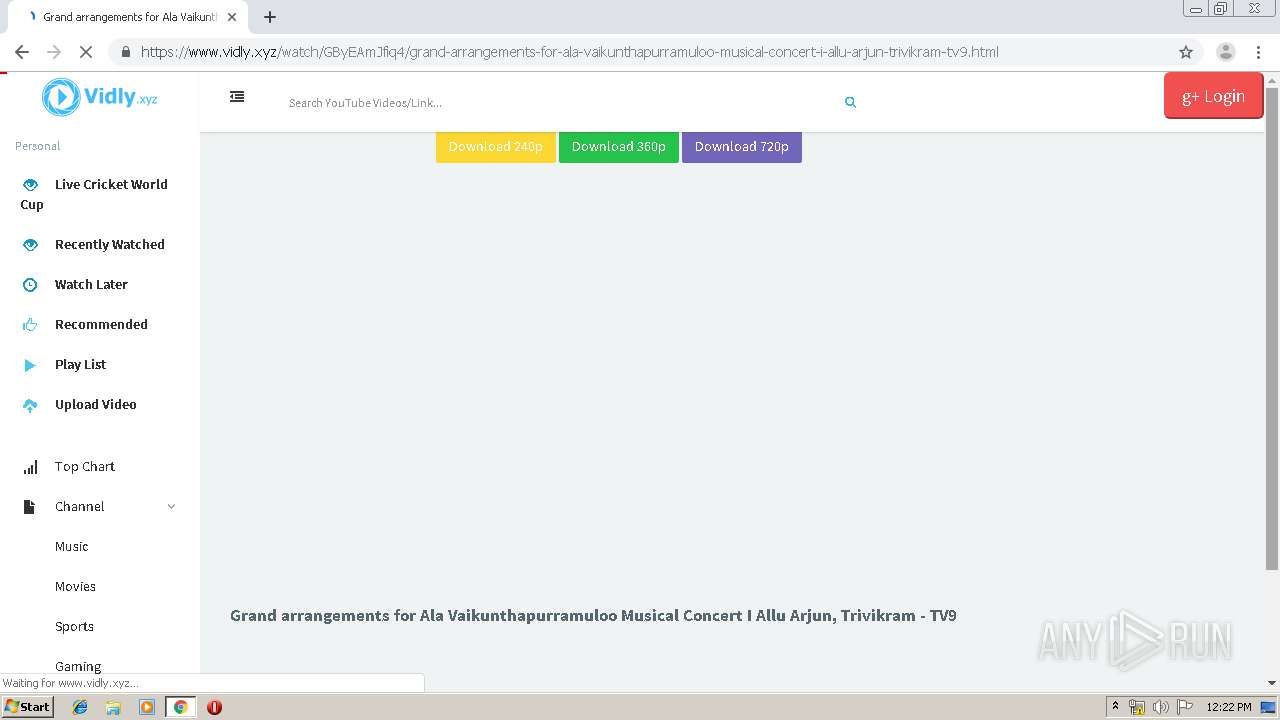Focus the Search YouTube Videos field

pyautogui.click(x=560, y=102)
